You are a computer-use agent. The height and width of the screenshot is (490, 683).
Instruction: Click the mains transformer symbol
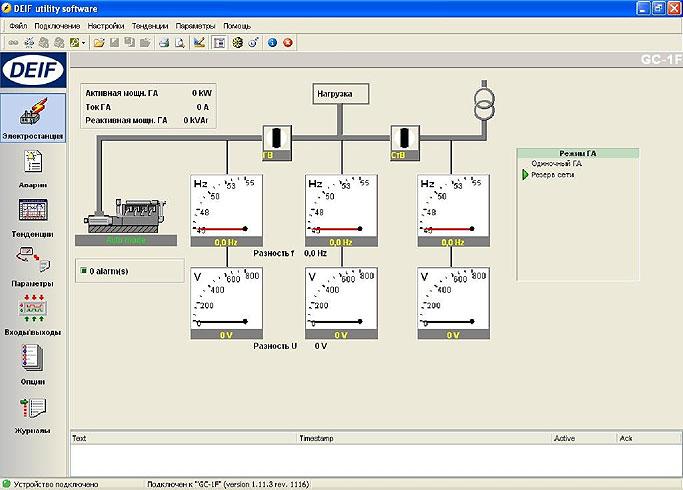pos(484,103)
